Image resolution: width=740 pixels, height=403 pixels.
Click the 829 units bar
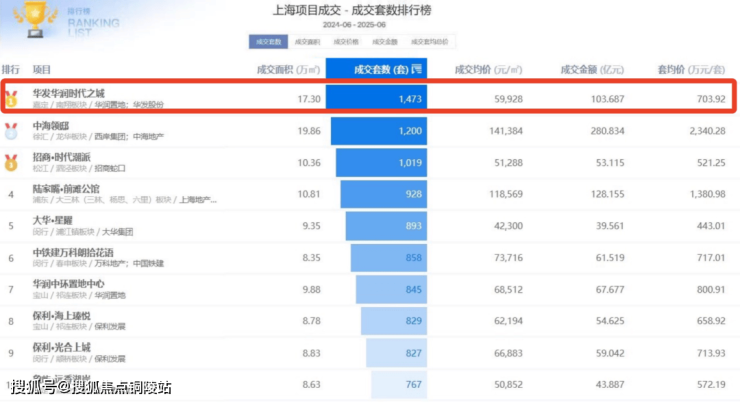click(x=394, y=321)
